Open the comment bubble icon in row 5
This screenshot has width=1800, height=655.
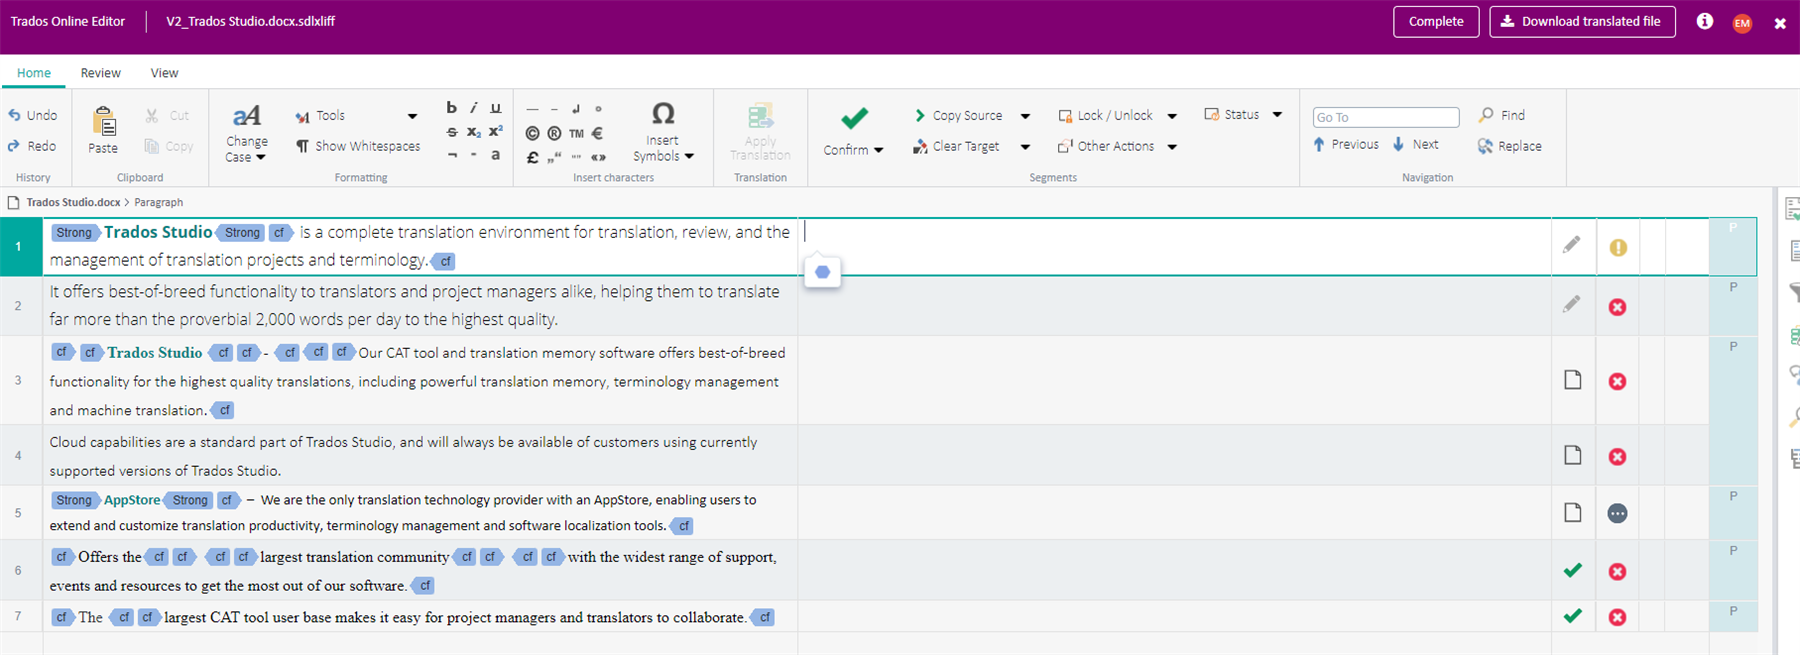(1617, 513)
